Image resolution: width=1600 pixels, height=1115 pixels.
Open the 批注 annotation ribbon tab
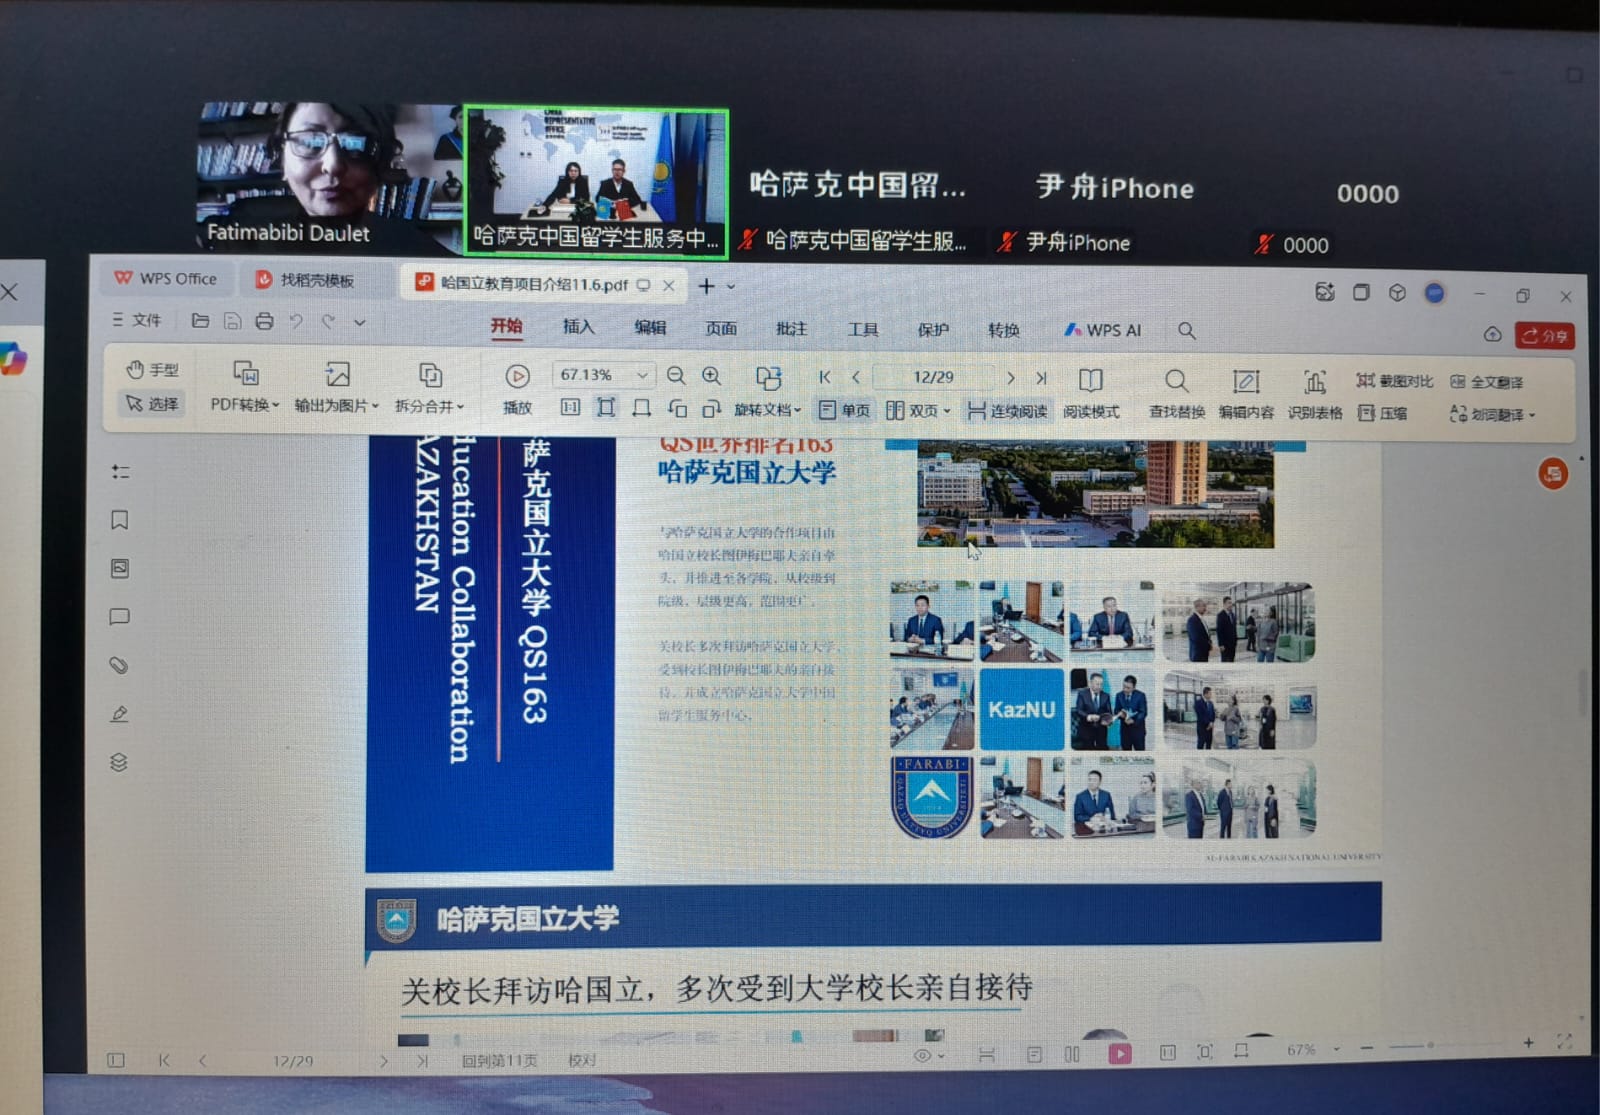791,329
